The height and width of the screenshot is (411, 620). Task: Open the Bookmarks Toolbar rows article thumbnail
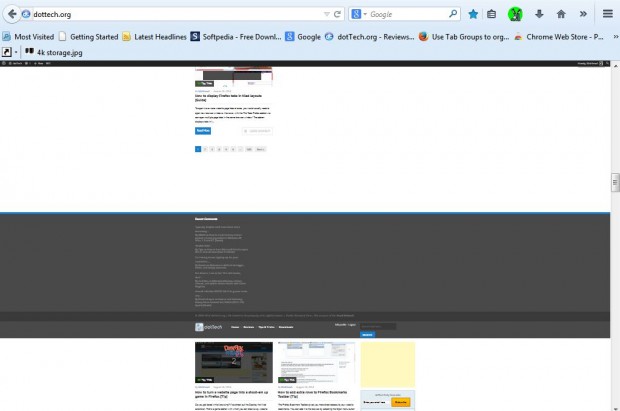(316, 362)
